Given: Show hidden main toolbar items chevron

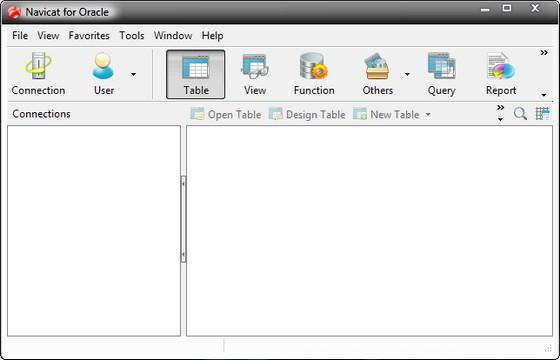Looking at the screenshot, I should (x=544, y=53).
